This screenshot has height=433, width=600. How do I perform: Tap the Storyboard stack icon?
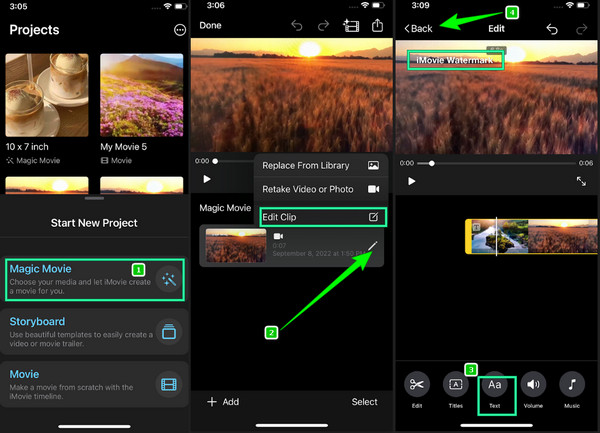point(169,332)
